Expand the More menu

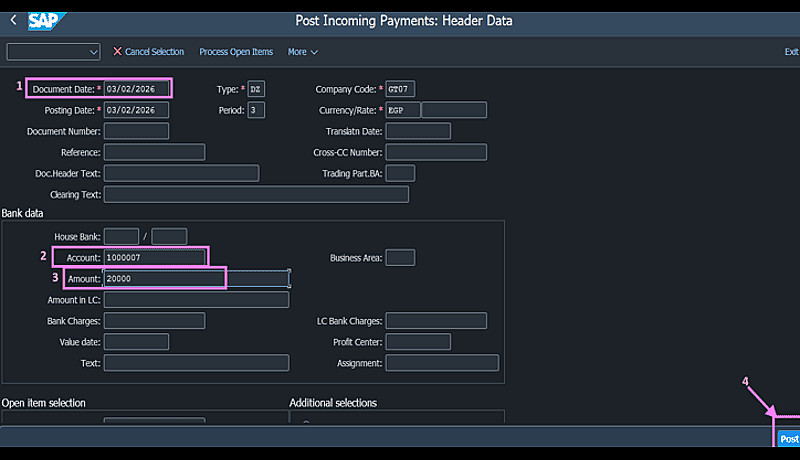[x=303, y=52]
